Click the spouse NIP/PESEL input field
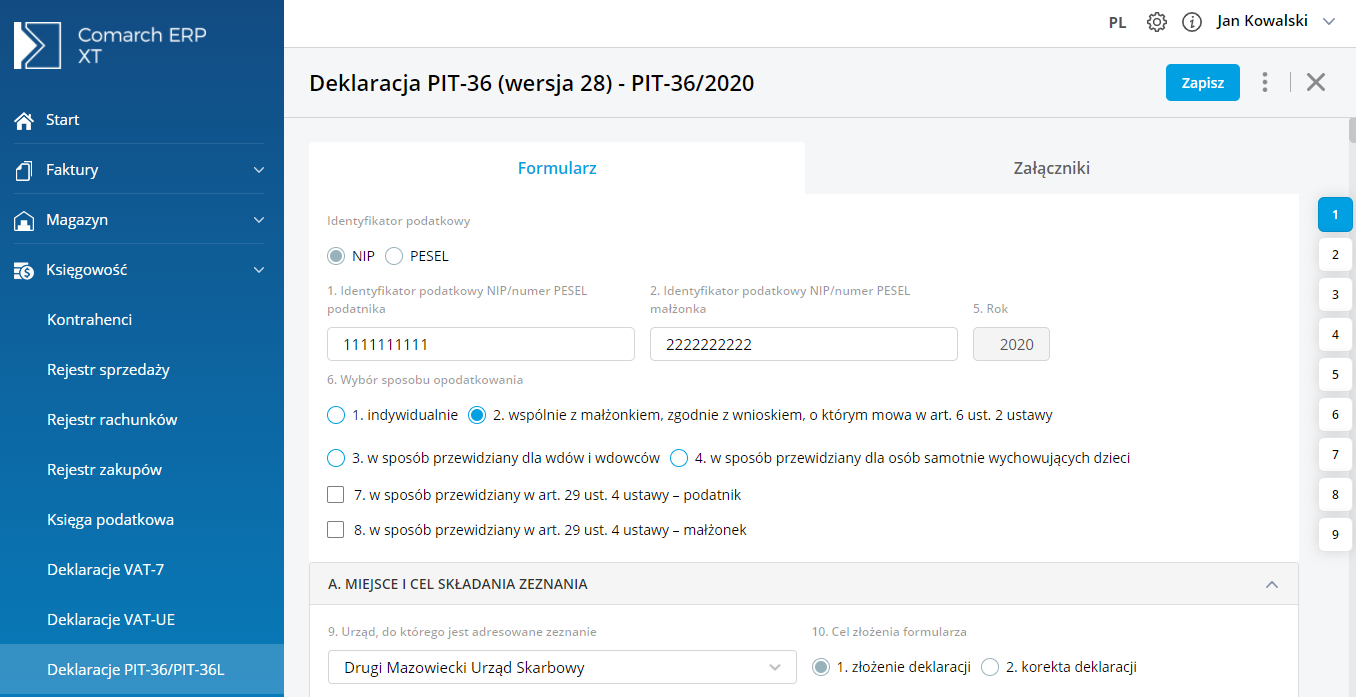1356x697 pixels. (803, 345)
